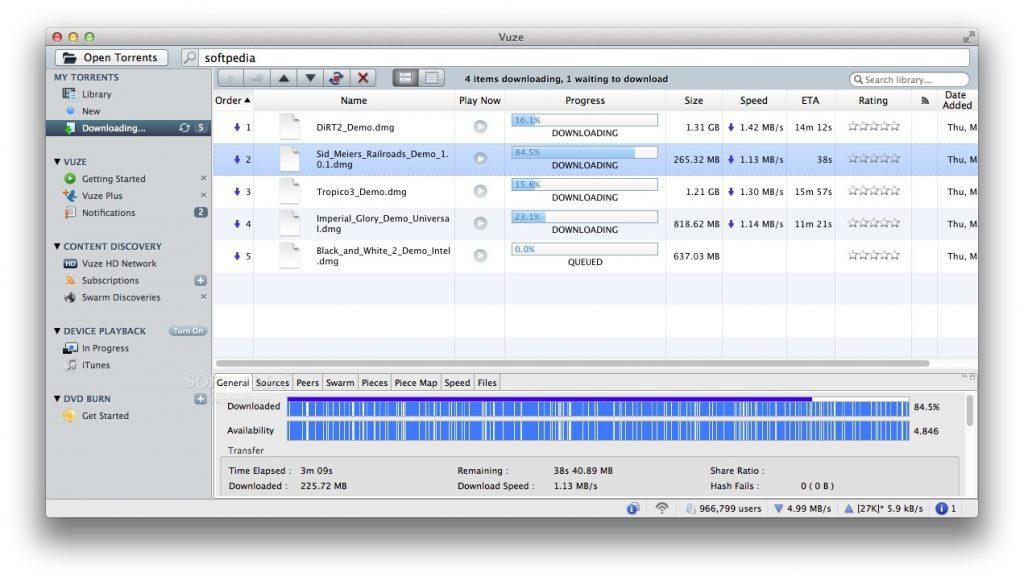This screenshot has width=1024, height=581.
Task: Open Notifications in the sidebar
Action: click(x=108, y=212)
